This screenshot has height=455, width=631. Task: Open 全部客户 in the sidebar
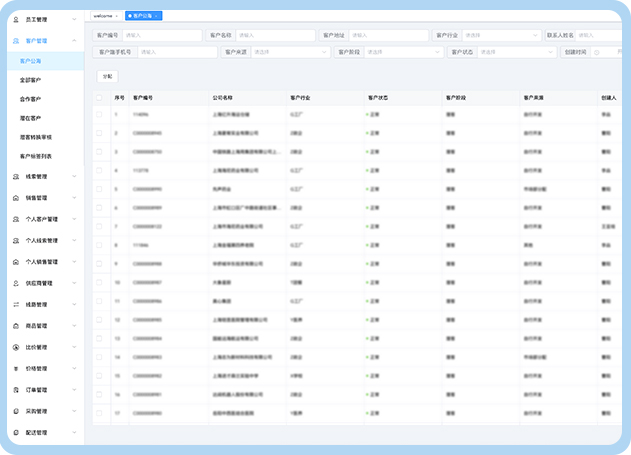[31, 80]
